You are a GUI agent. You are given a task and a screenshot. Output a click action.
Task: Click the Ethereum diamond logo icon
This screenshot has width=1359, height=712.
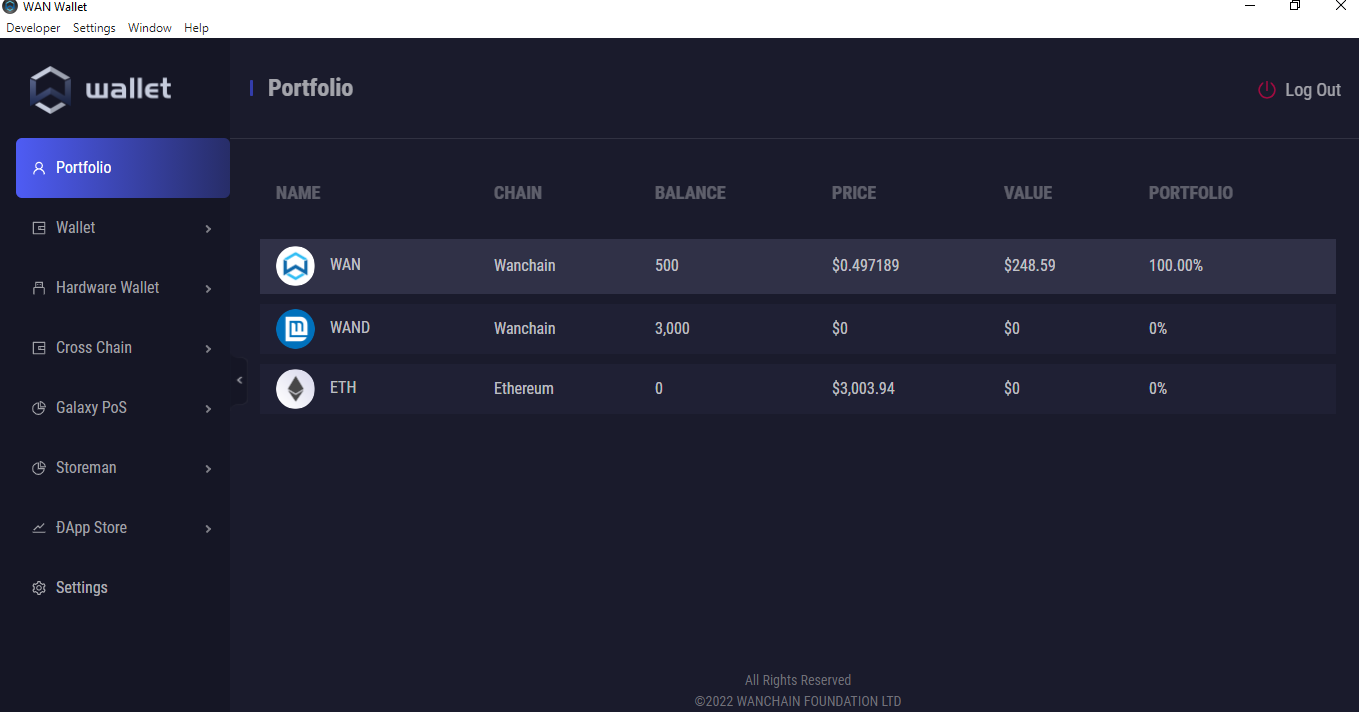(295, 389)
